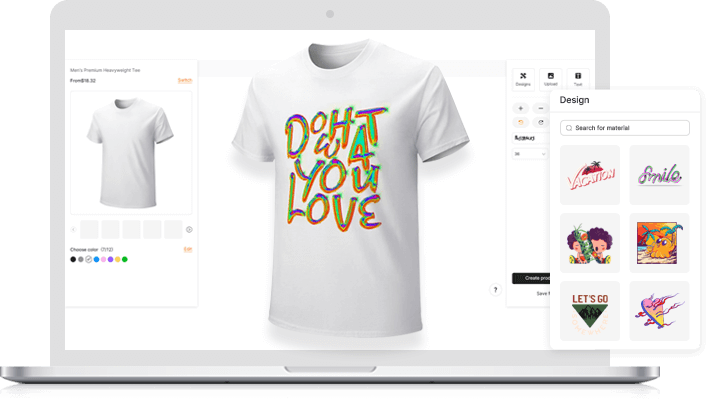Select the Do What You Love artwork
The height and width of the screenshot is (399, 708).
click(336, 169)
